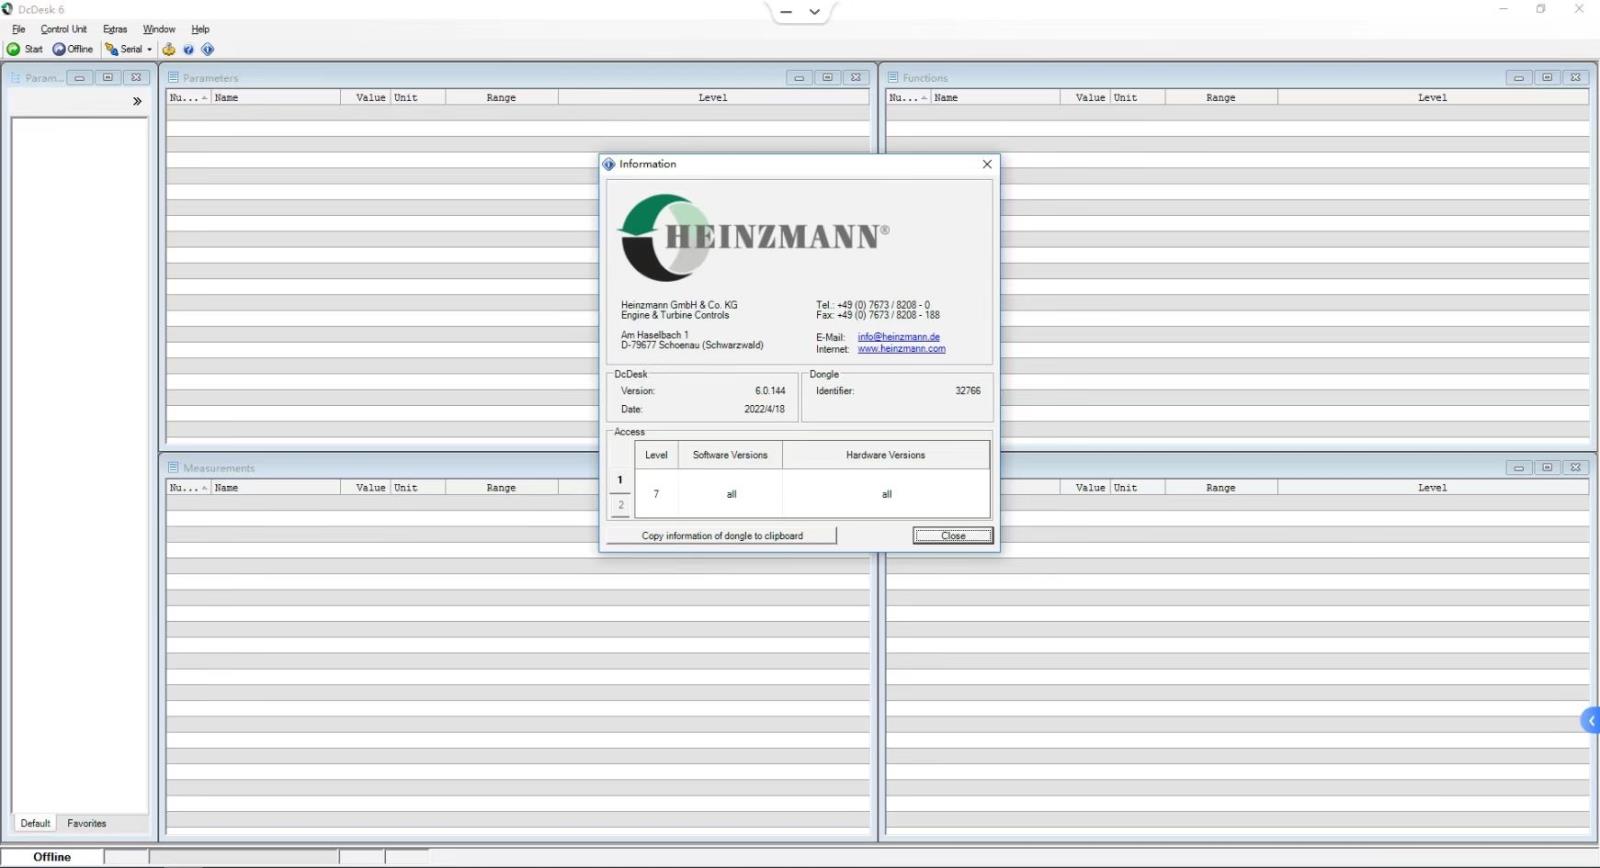Click the DcDesk 6 title bar app icon
This screenshot has height=868, width=1600.
coord(8,9)
